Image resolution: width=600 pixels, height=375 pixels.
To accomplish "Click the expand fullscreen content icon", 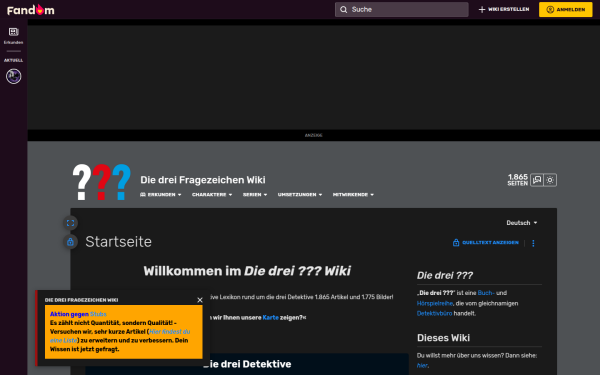I will [70, 223].
